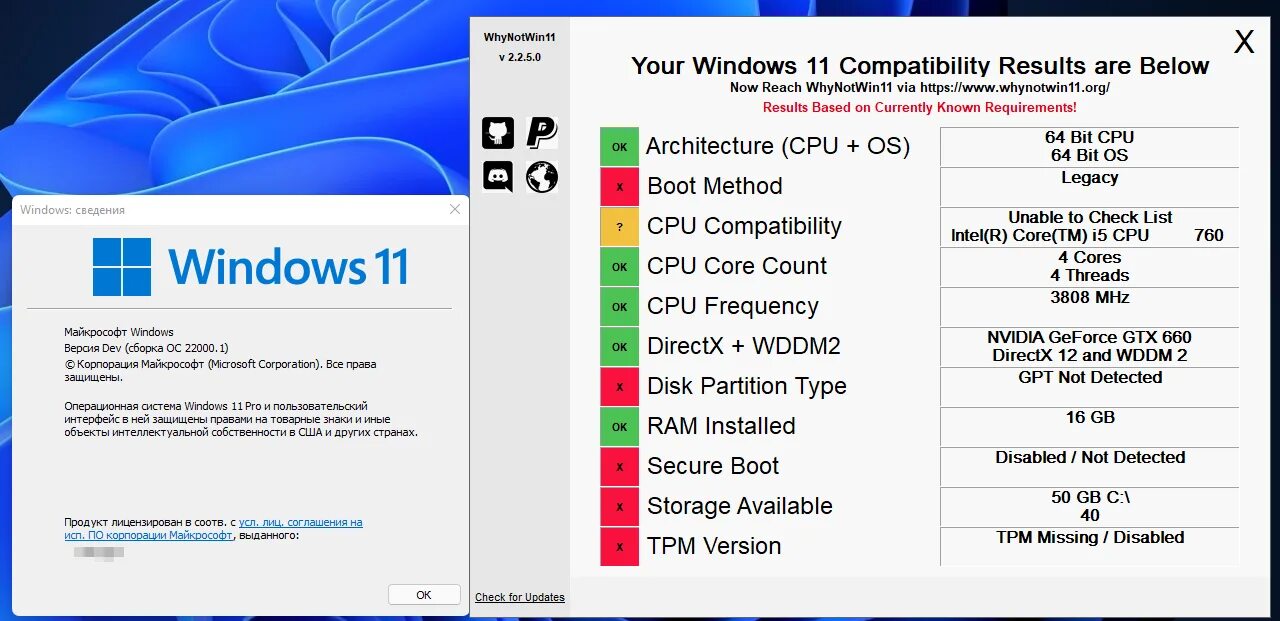
Task: Click the Secure Boot label
Action: (713, 466)
